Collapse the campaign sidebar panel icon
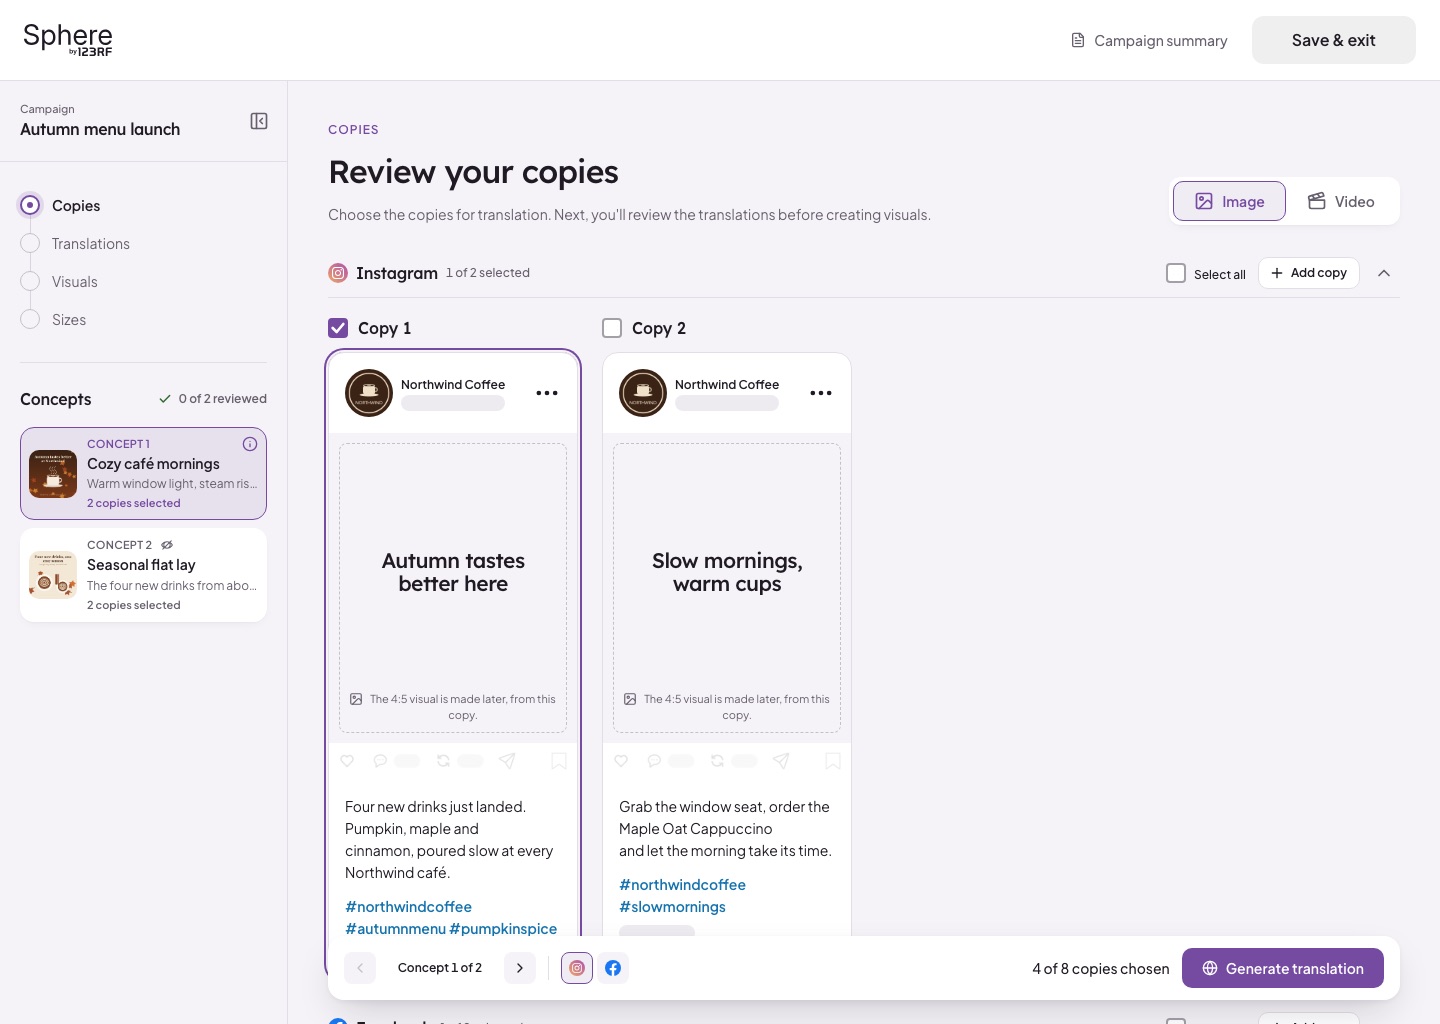The width and height of the screenshot is (1440, 1024). (259, 121)
